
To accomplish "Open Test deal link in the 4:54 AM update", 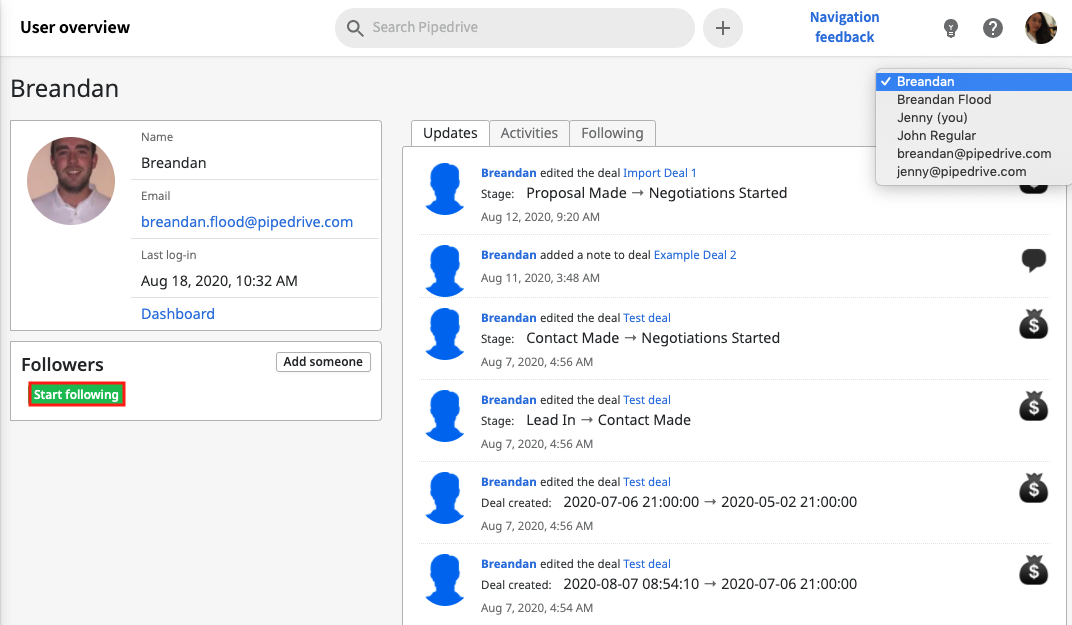I will pos(647,564).
